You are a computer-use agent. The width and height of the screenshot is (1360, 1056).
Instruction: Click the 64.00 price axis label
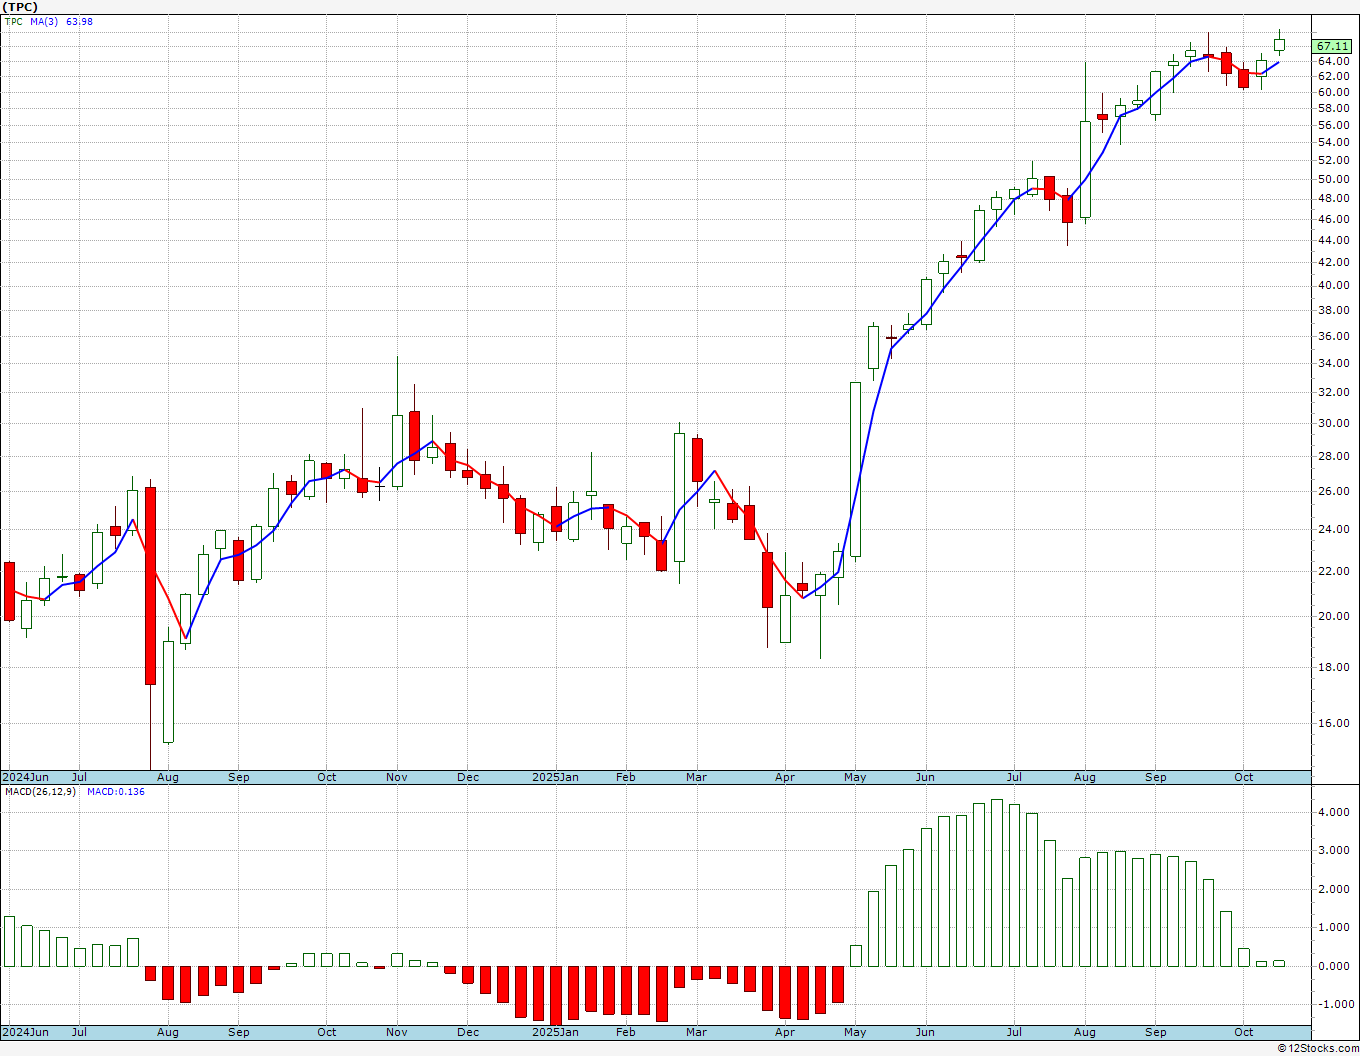tap(1333, 61)
